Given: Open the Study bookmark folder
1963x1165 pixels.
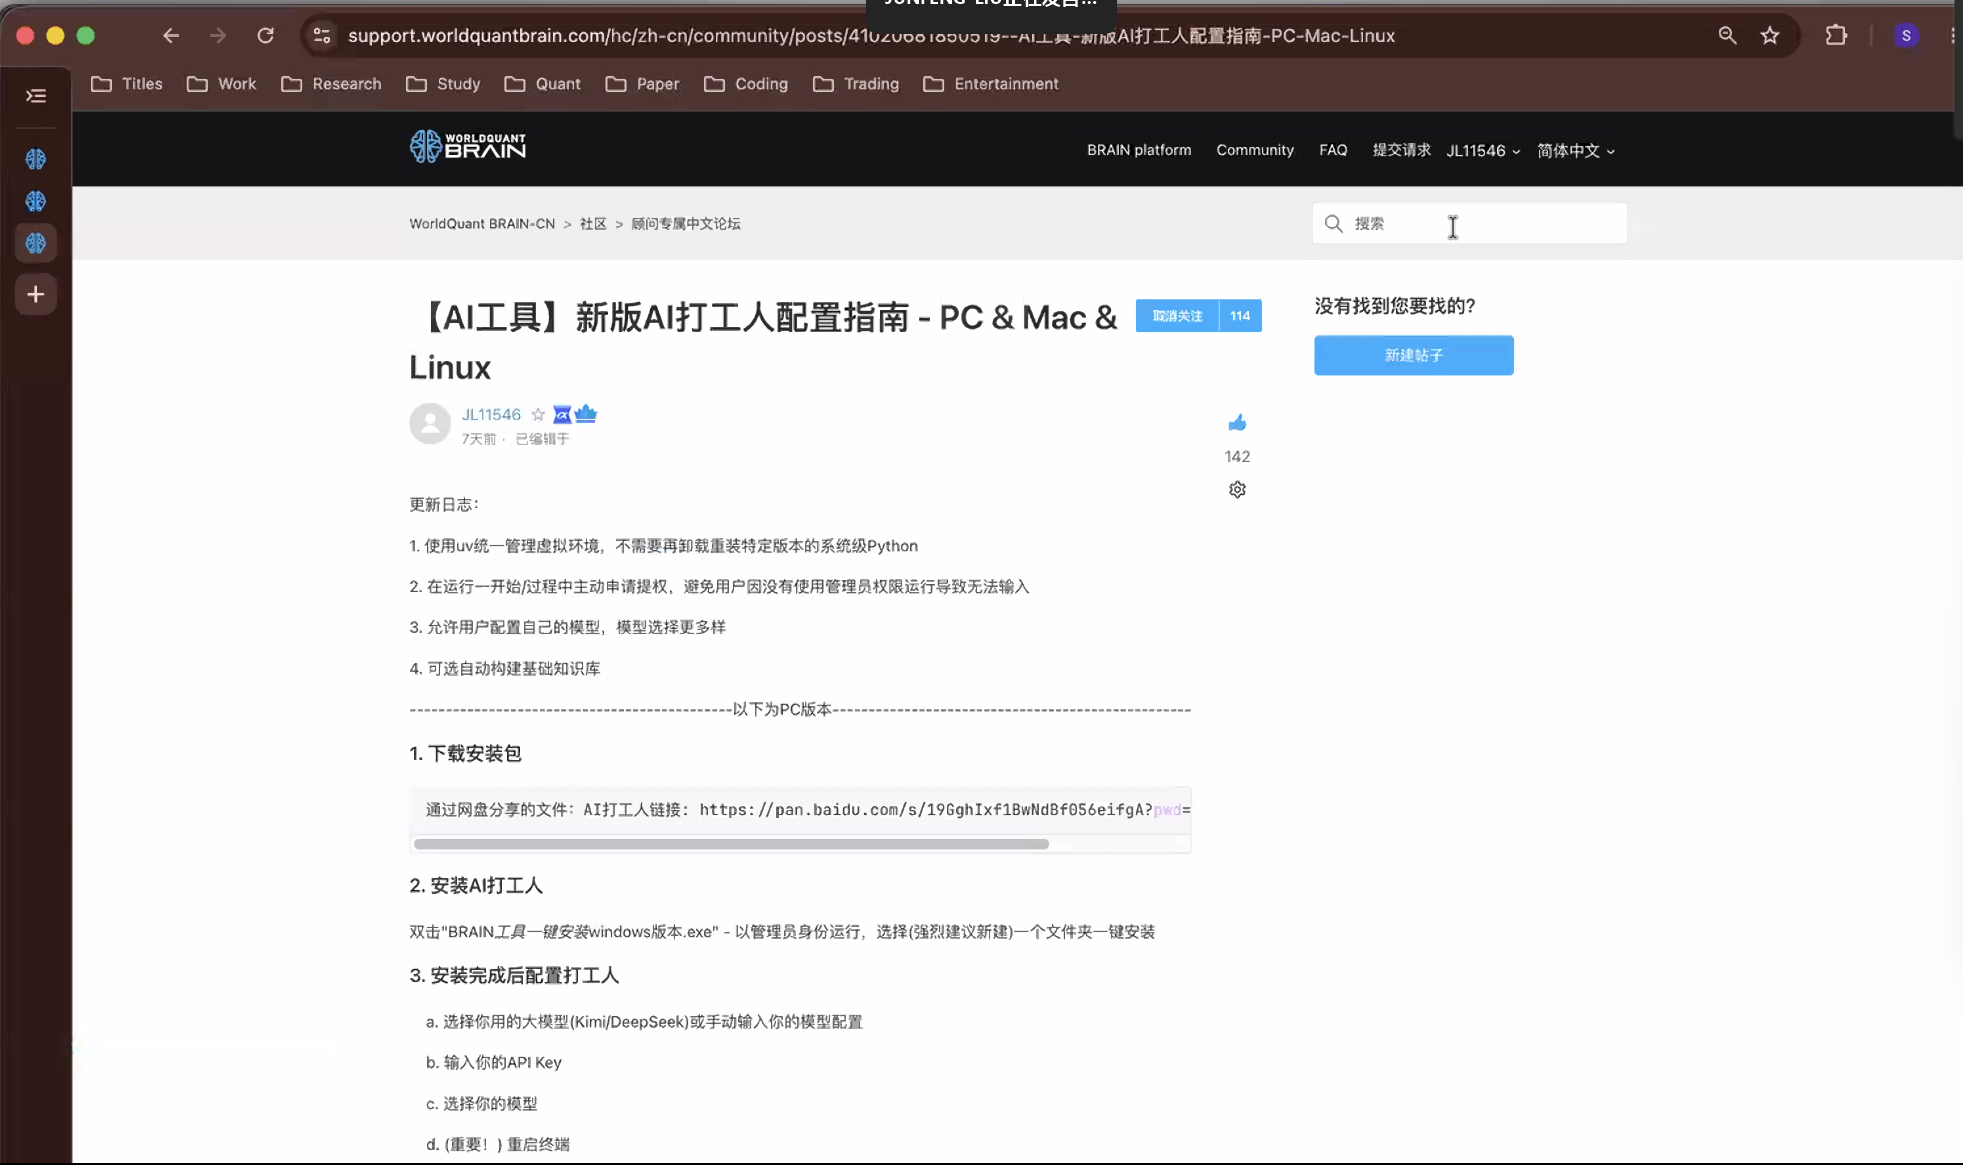Looking at the screenshot, I should pyautogui.click(x=443, y=84).
